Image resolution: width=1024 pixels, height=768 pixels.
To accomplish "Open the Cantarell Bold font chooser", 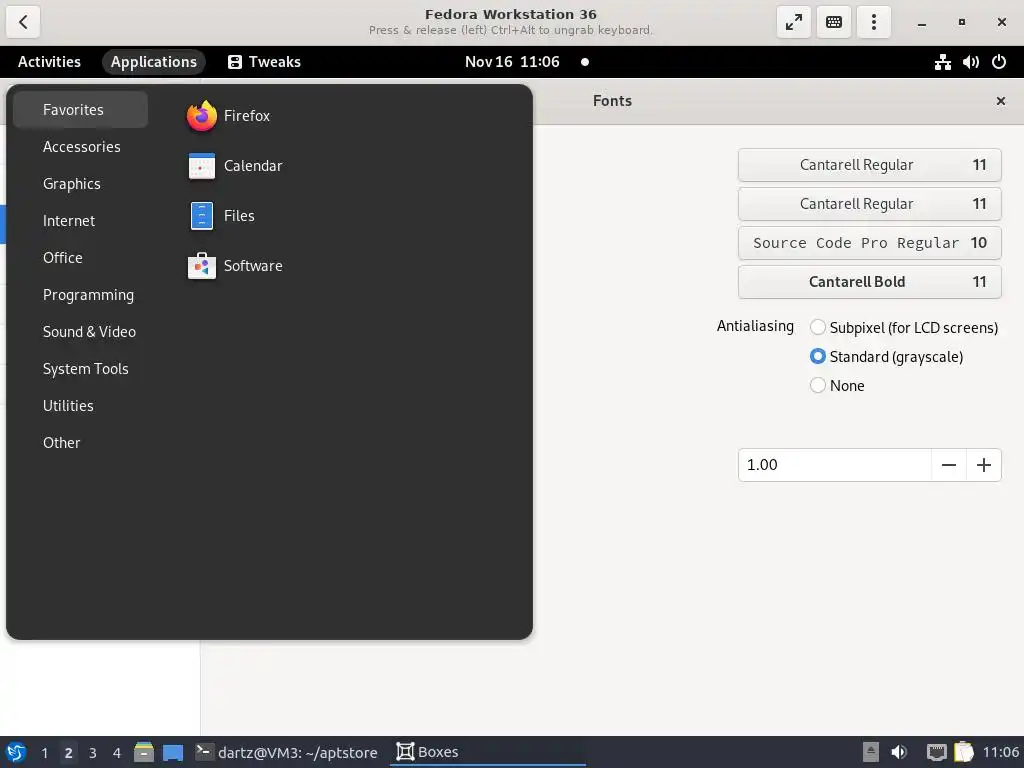I will tap(869, 282).
